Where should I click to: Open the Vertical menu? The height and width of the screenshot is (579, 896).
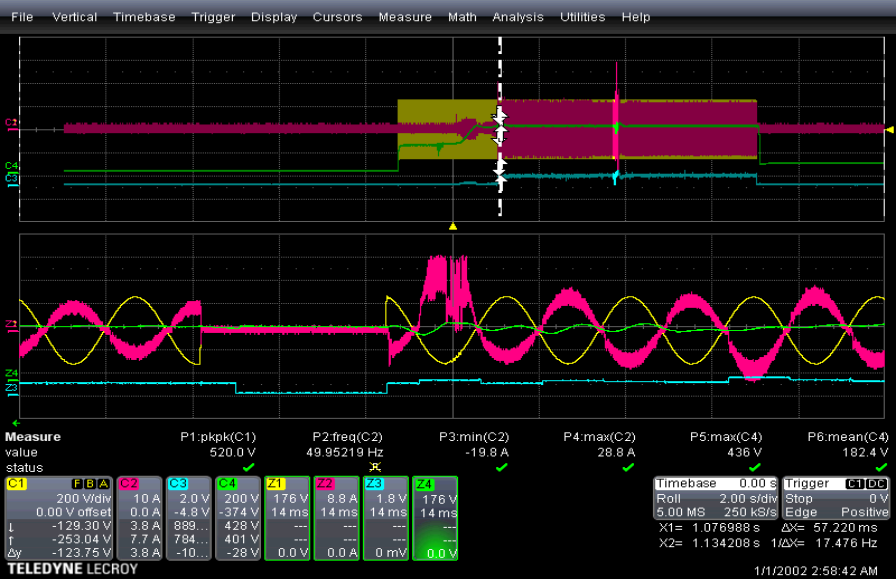pos(75,17)
